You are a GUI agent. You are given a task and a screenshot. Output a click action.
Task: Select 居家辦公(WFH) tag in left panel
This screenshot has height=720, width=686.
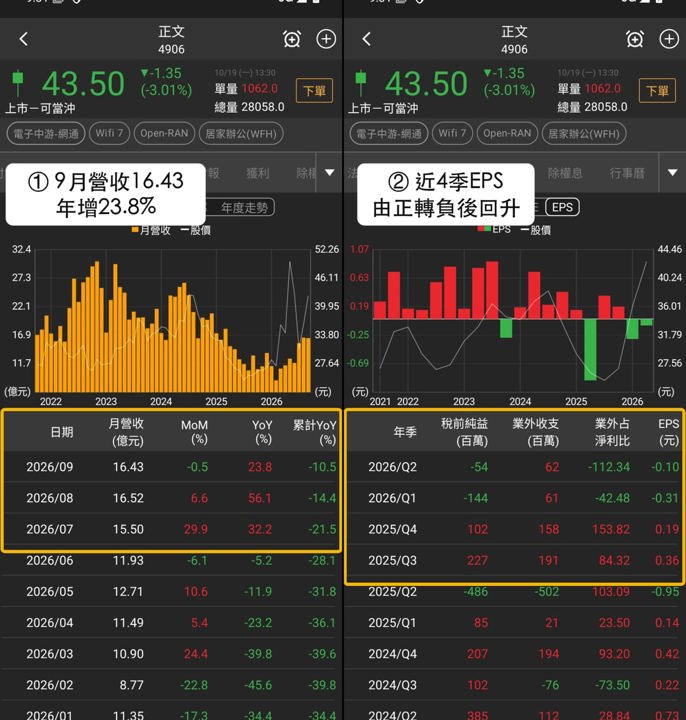pos(241,134)
